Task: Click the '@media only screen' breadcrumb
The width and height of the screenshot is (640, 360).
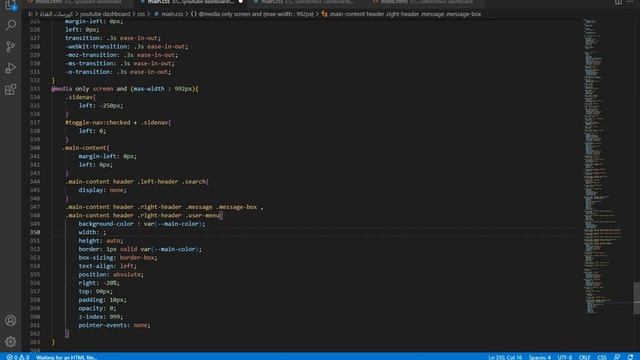Action: click(252, 14)
